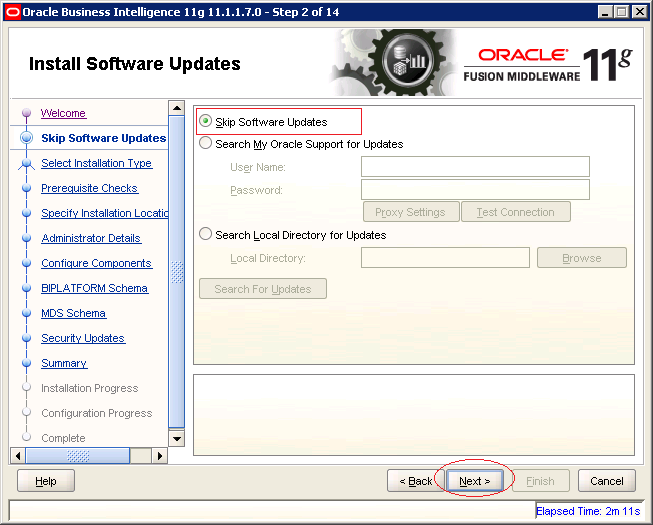
Task: Click the Password input field
Action: coord(475,189)
